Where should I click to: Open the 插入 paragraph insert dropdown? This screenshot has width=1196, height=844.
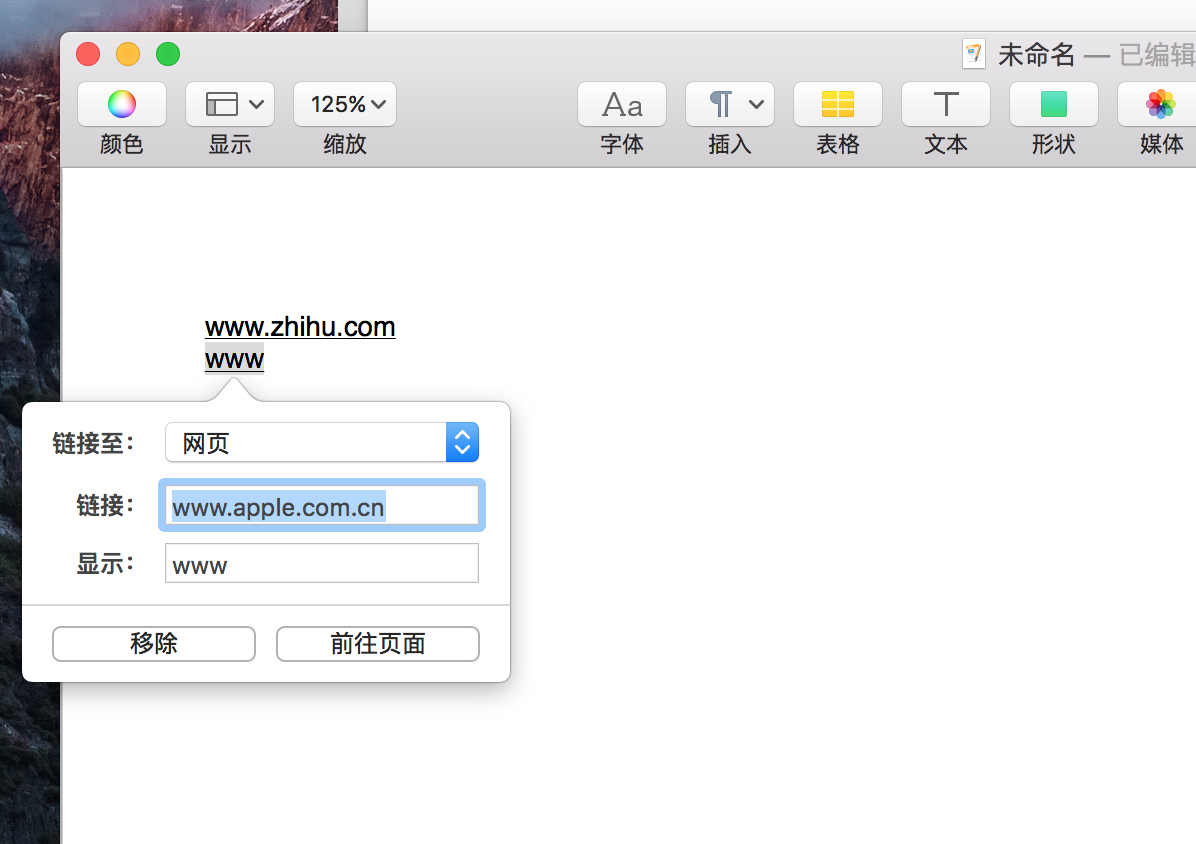coord(730,104)
